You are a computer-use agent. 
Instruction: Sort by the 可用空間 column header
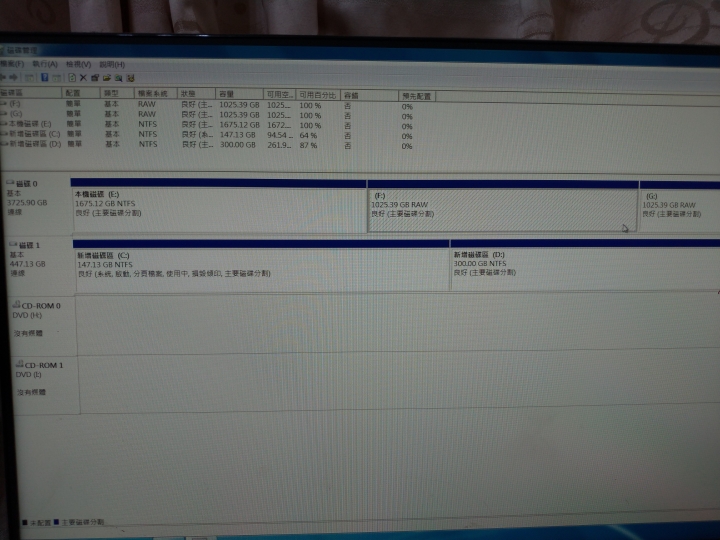point(280,95)
